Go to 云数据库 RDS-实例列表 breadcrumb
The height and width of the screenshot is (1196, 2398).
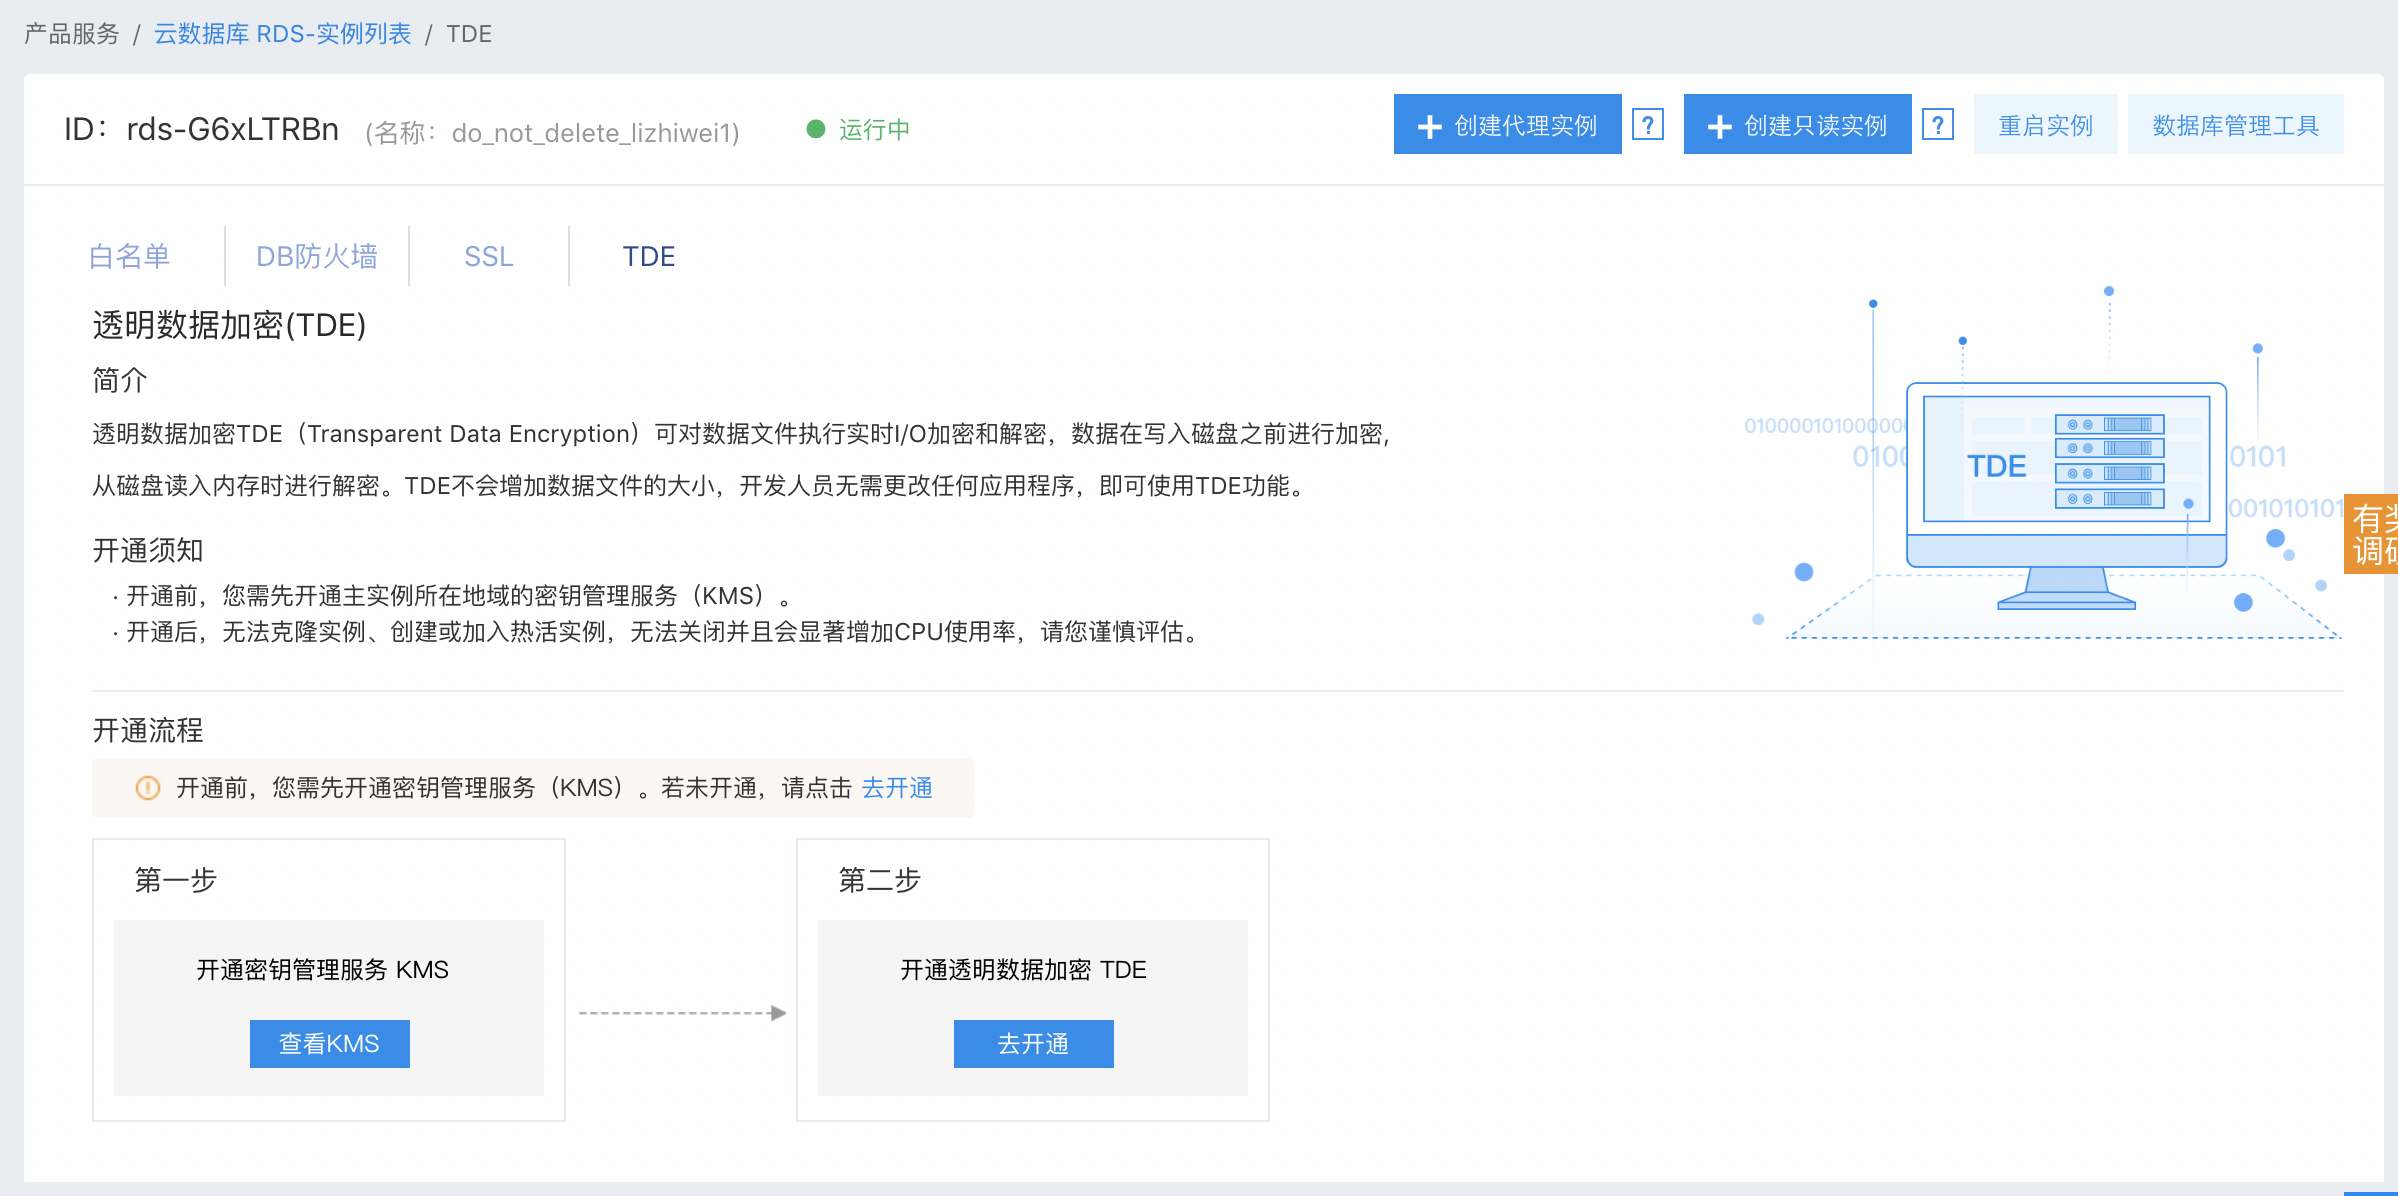coord(282,34)
